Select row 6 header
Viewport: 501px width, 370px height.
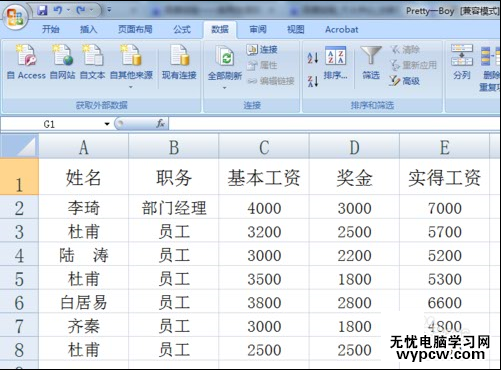point(19,302)
